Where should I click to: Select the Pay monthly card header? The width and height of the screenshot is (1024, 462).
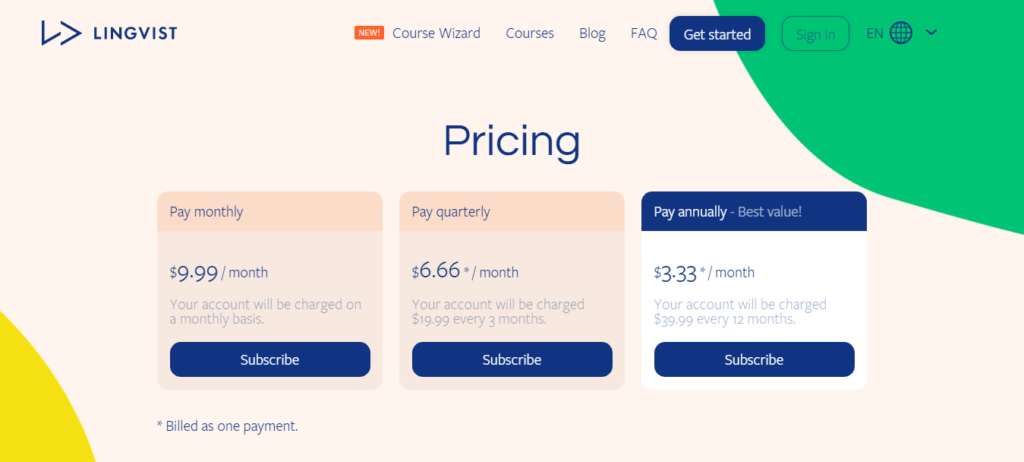coord(270,212)
